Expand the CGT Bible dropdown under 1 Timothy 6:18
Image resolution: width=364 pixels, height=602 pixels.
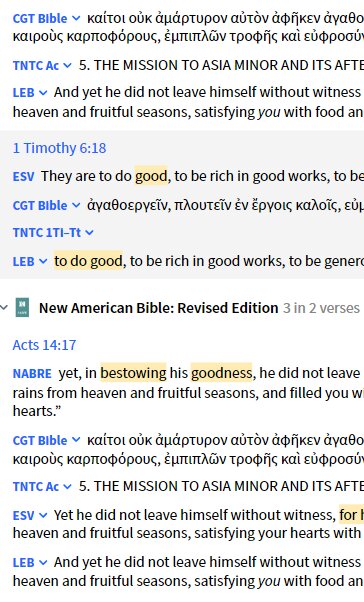coord(76,205)
